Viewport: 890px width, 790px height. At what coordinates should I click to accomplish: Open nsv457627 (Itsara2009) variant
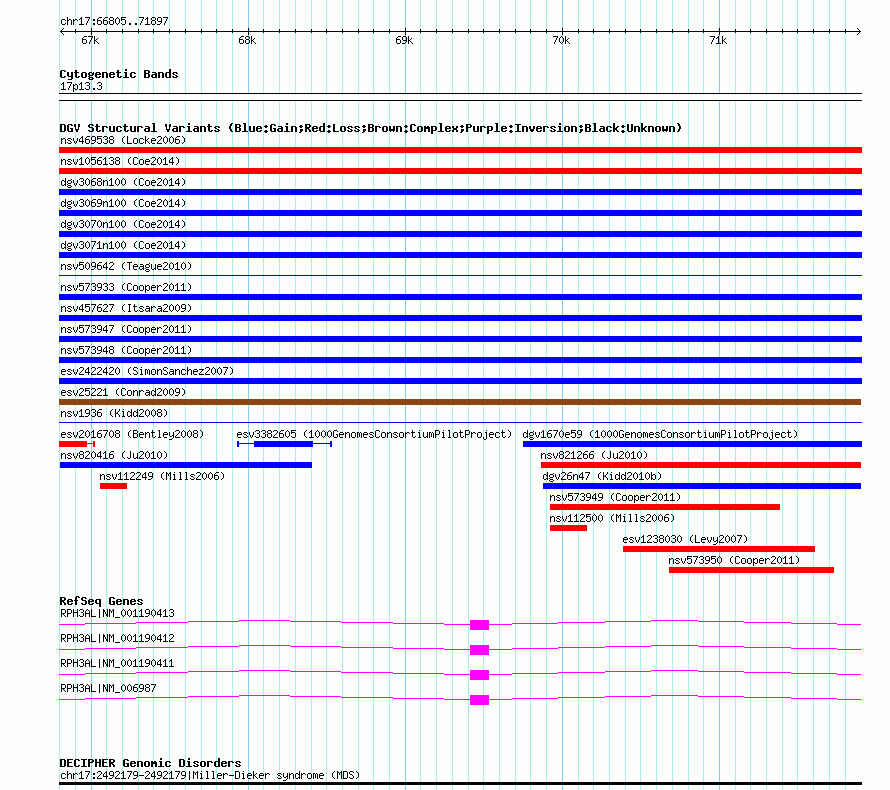(x=126, y=308)
